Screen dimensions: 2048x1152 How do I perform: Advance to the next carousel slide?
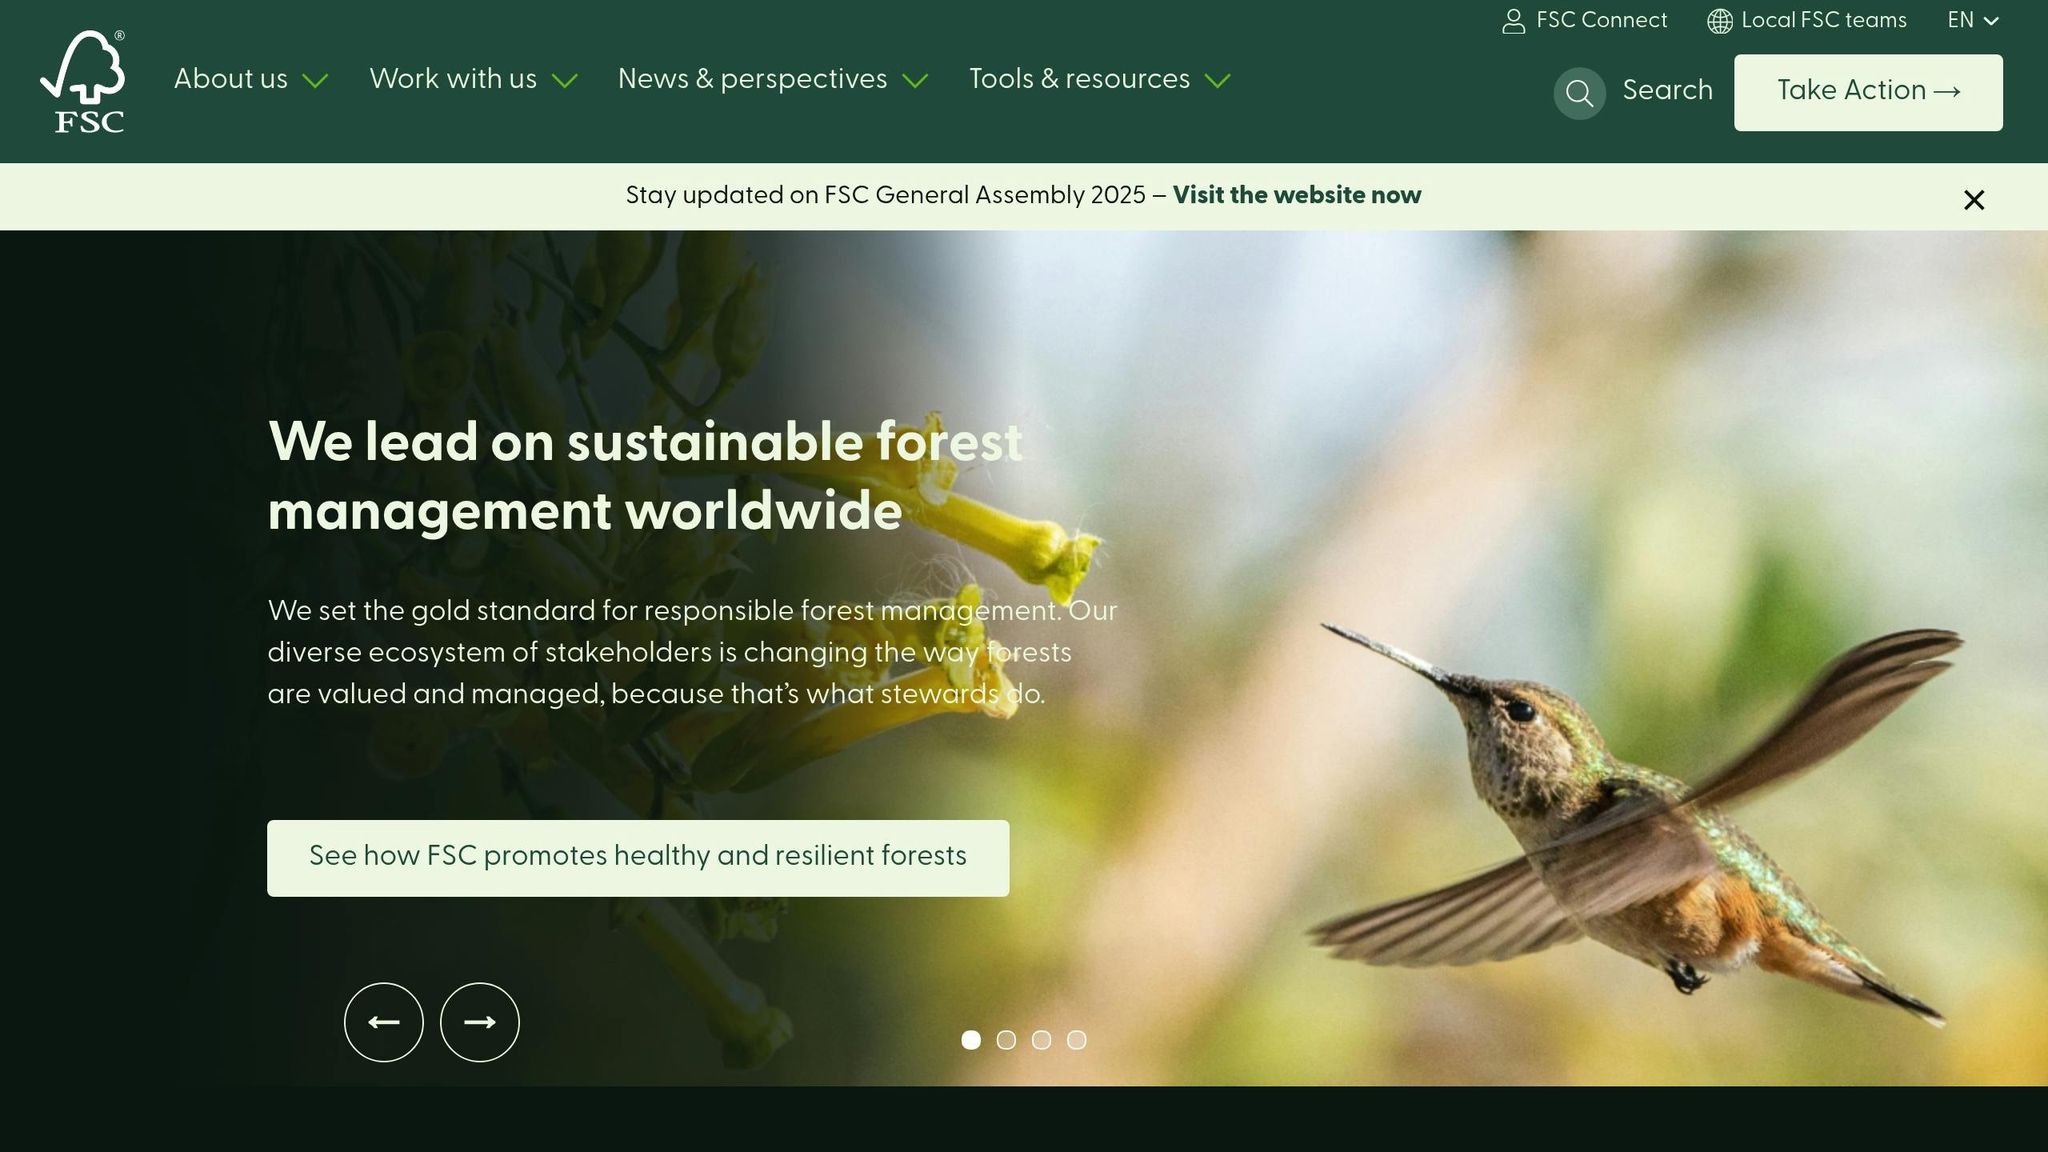pos(480,1022)
